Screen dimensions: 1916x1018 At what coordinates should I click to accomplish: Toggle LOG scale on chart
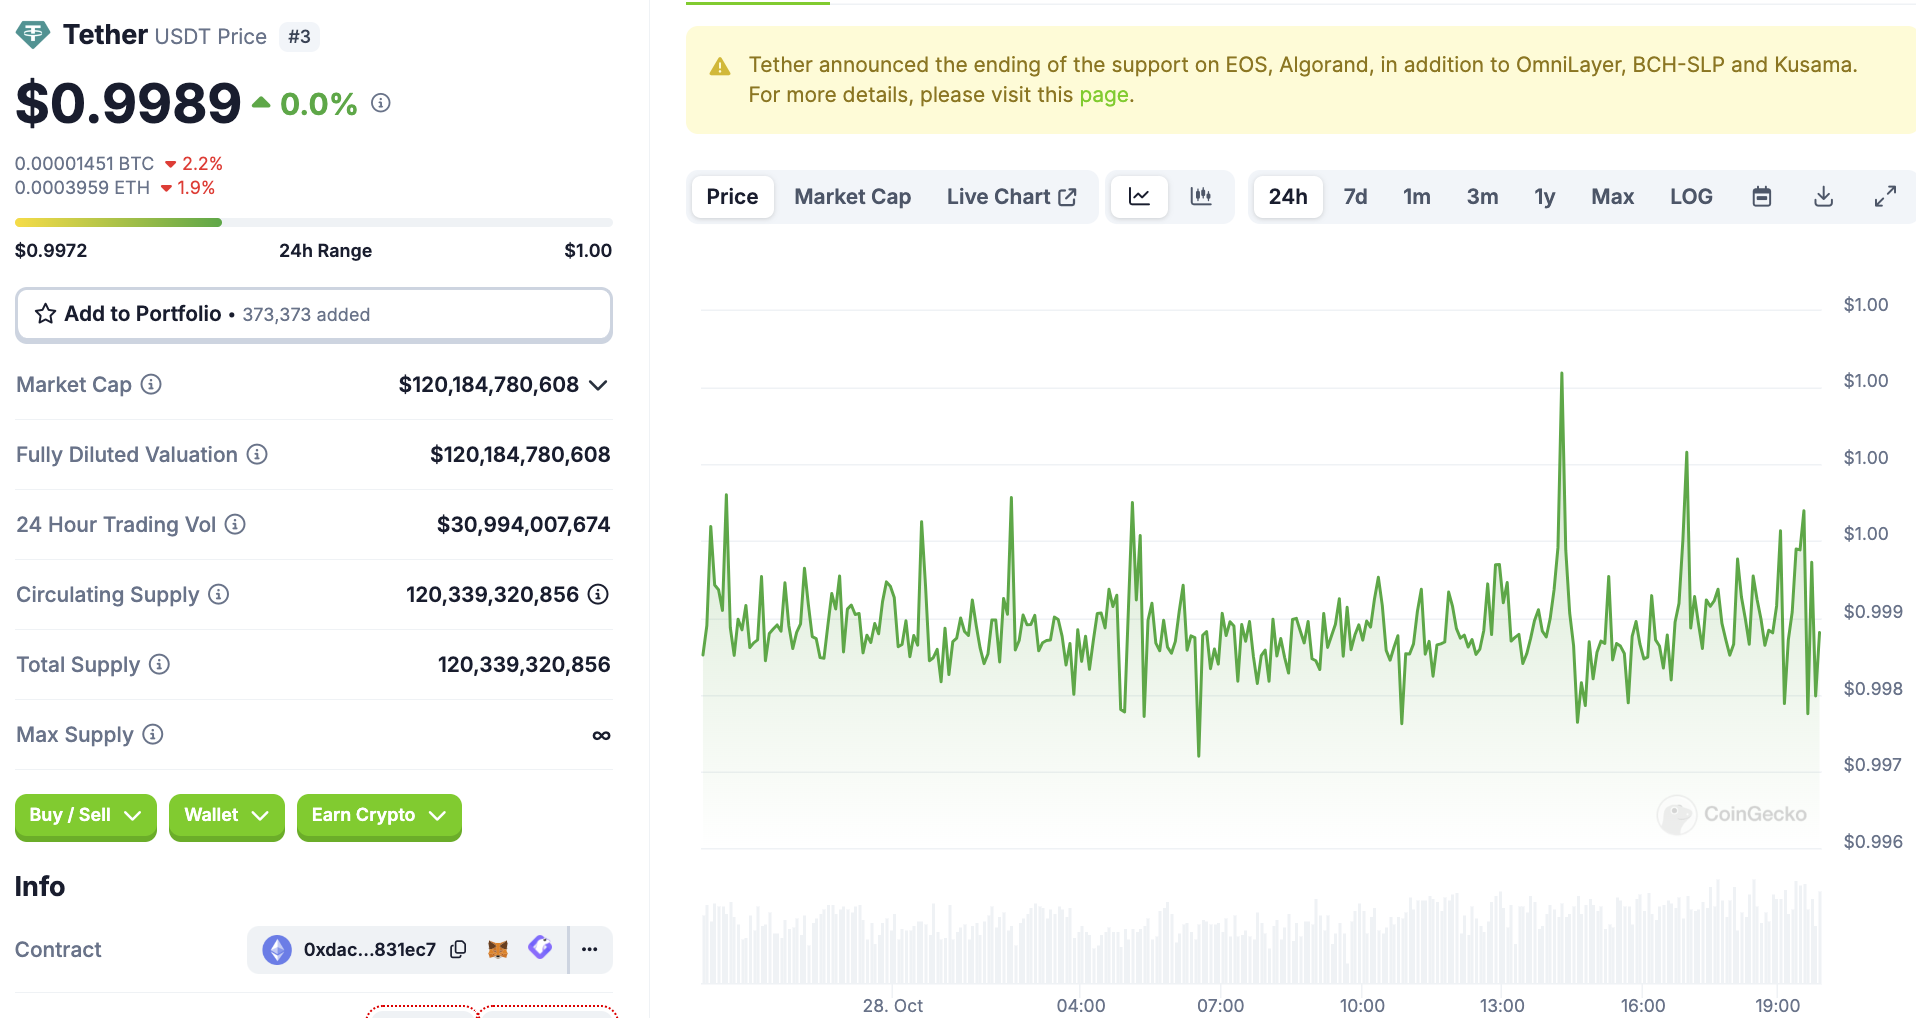coord(1691,196)
